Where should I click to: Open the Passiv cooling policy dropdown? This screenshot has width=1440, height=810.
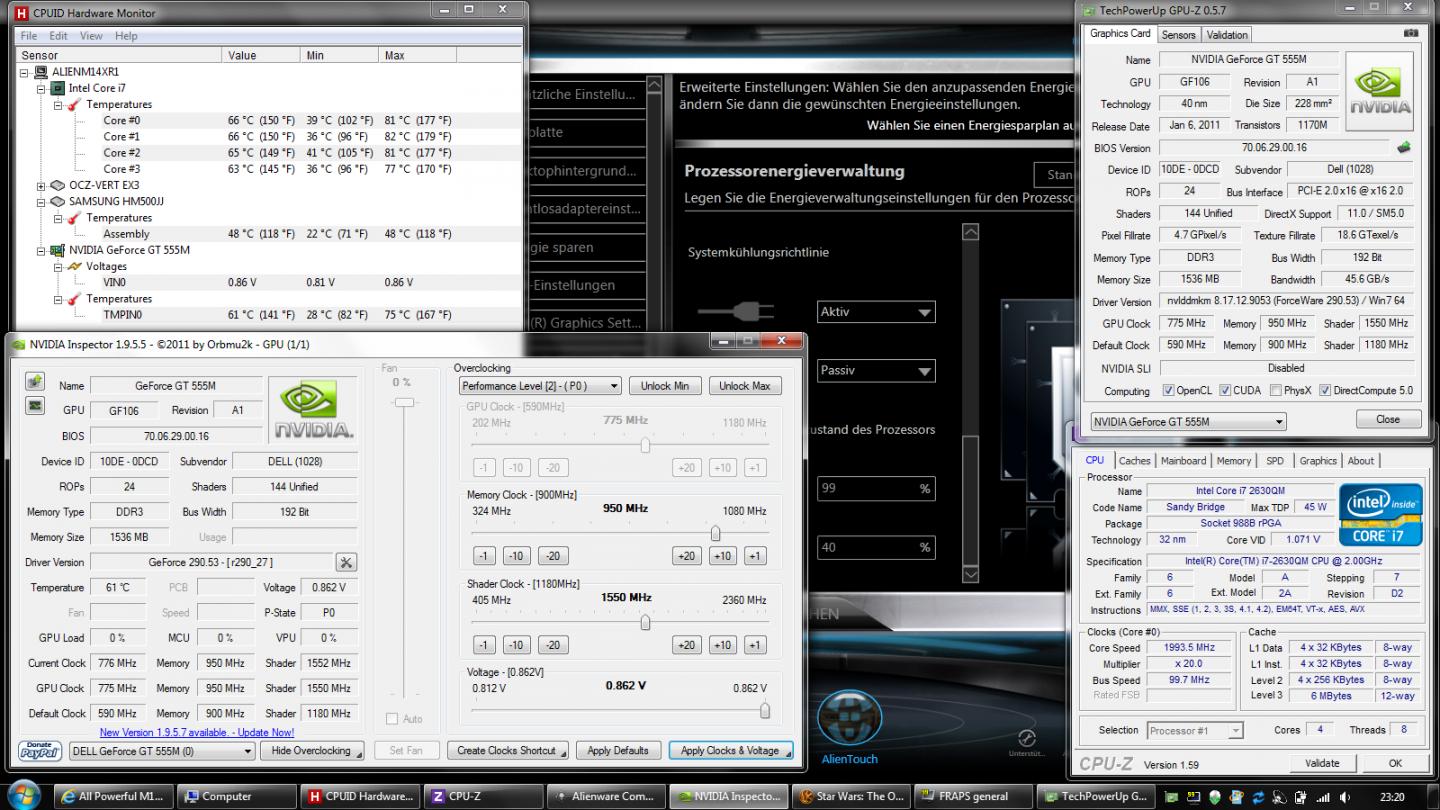[876, 371]
